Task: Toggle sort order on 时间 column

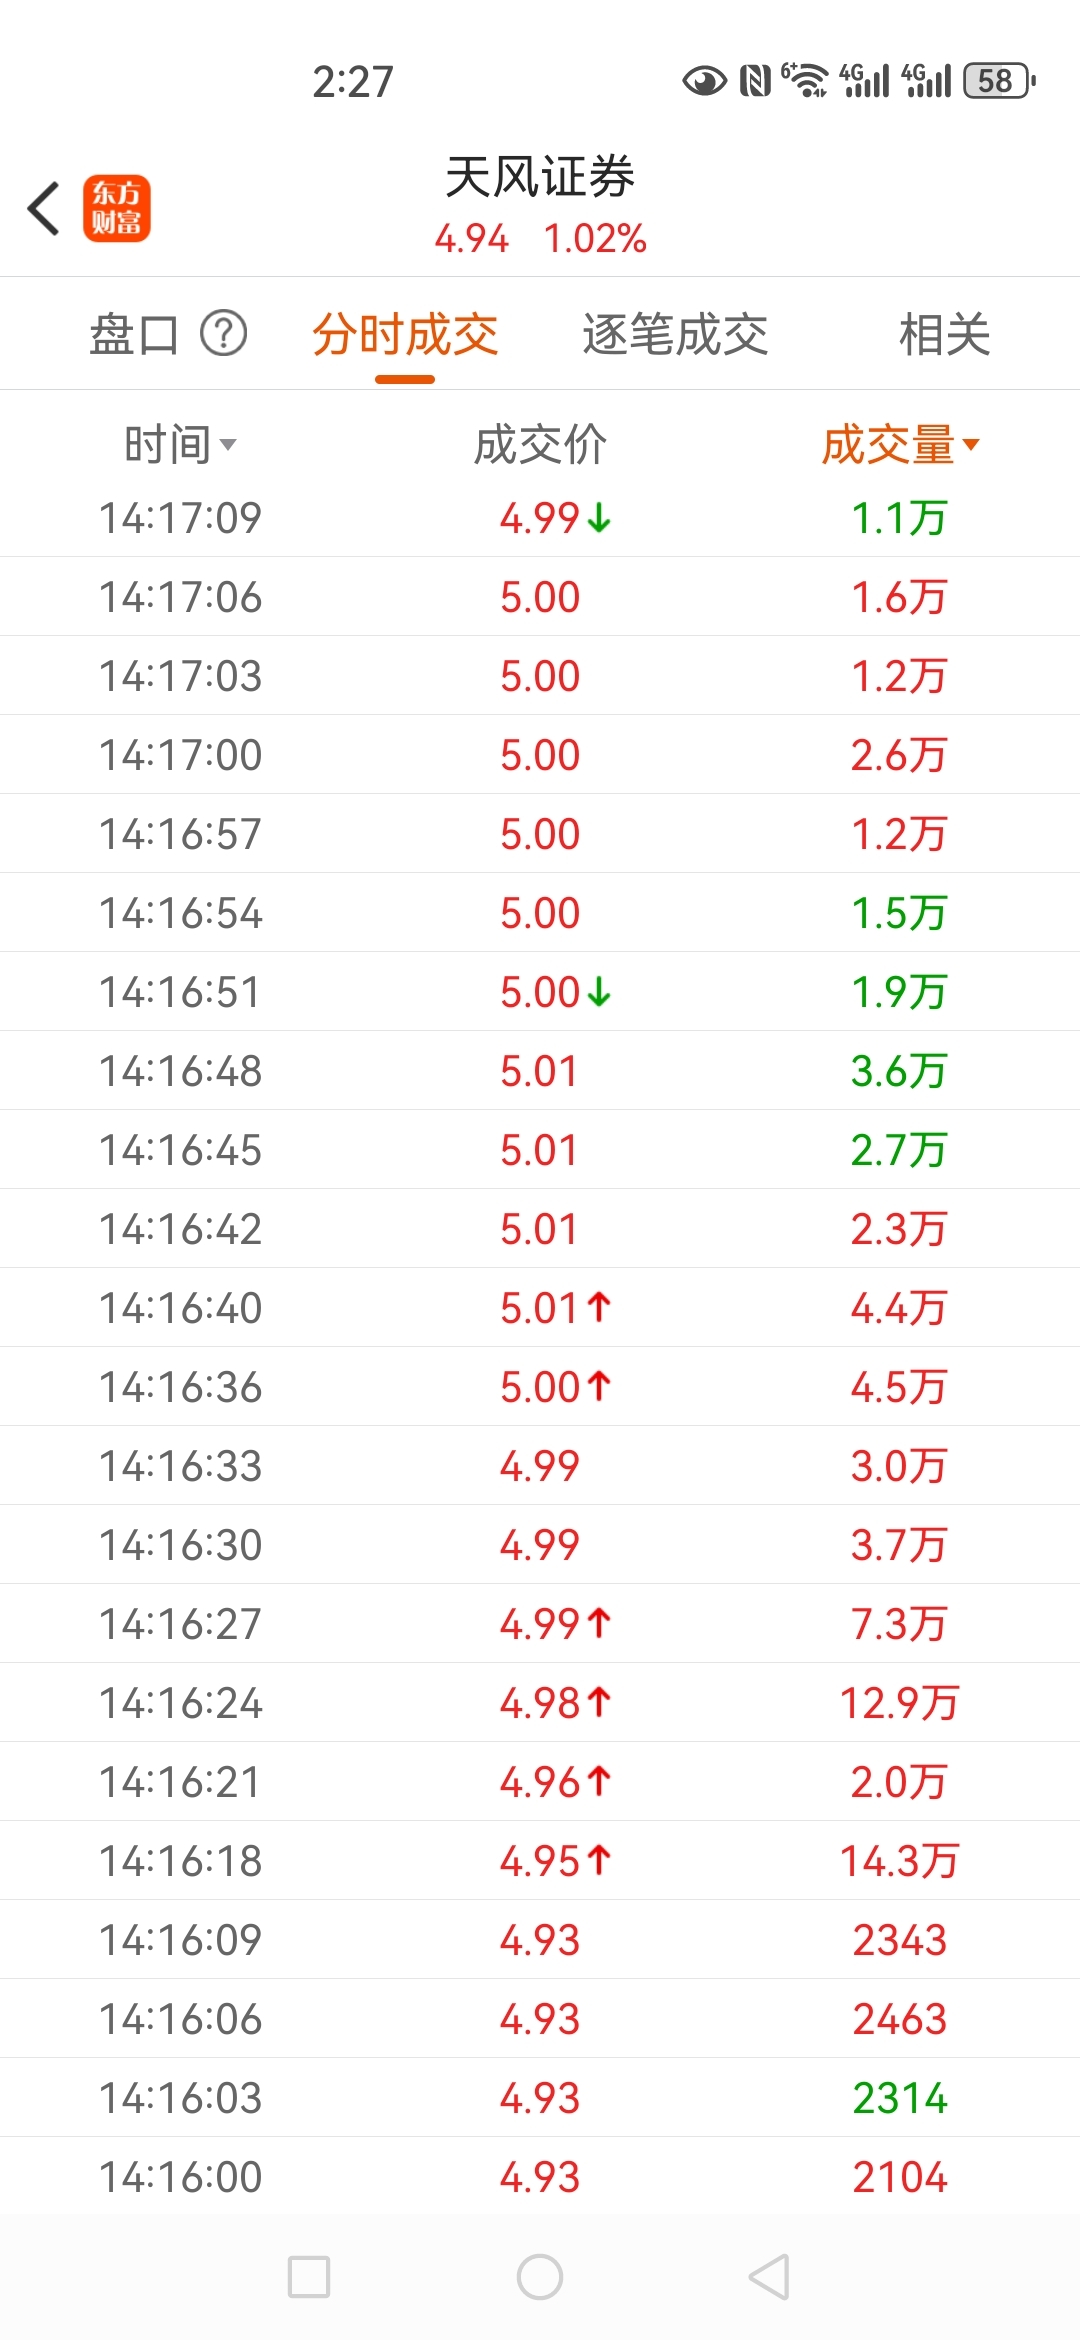Action: (180, 444)
